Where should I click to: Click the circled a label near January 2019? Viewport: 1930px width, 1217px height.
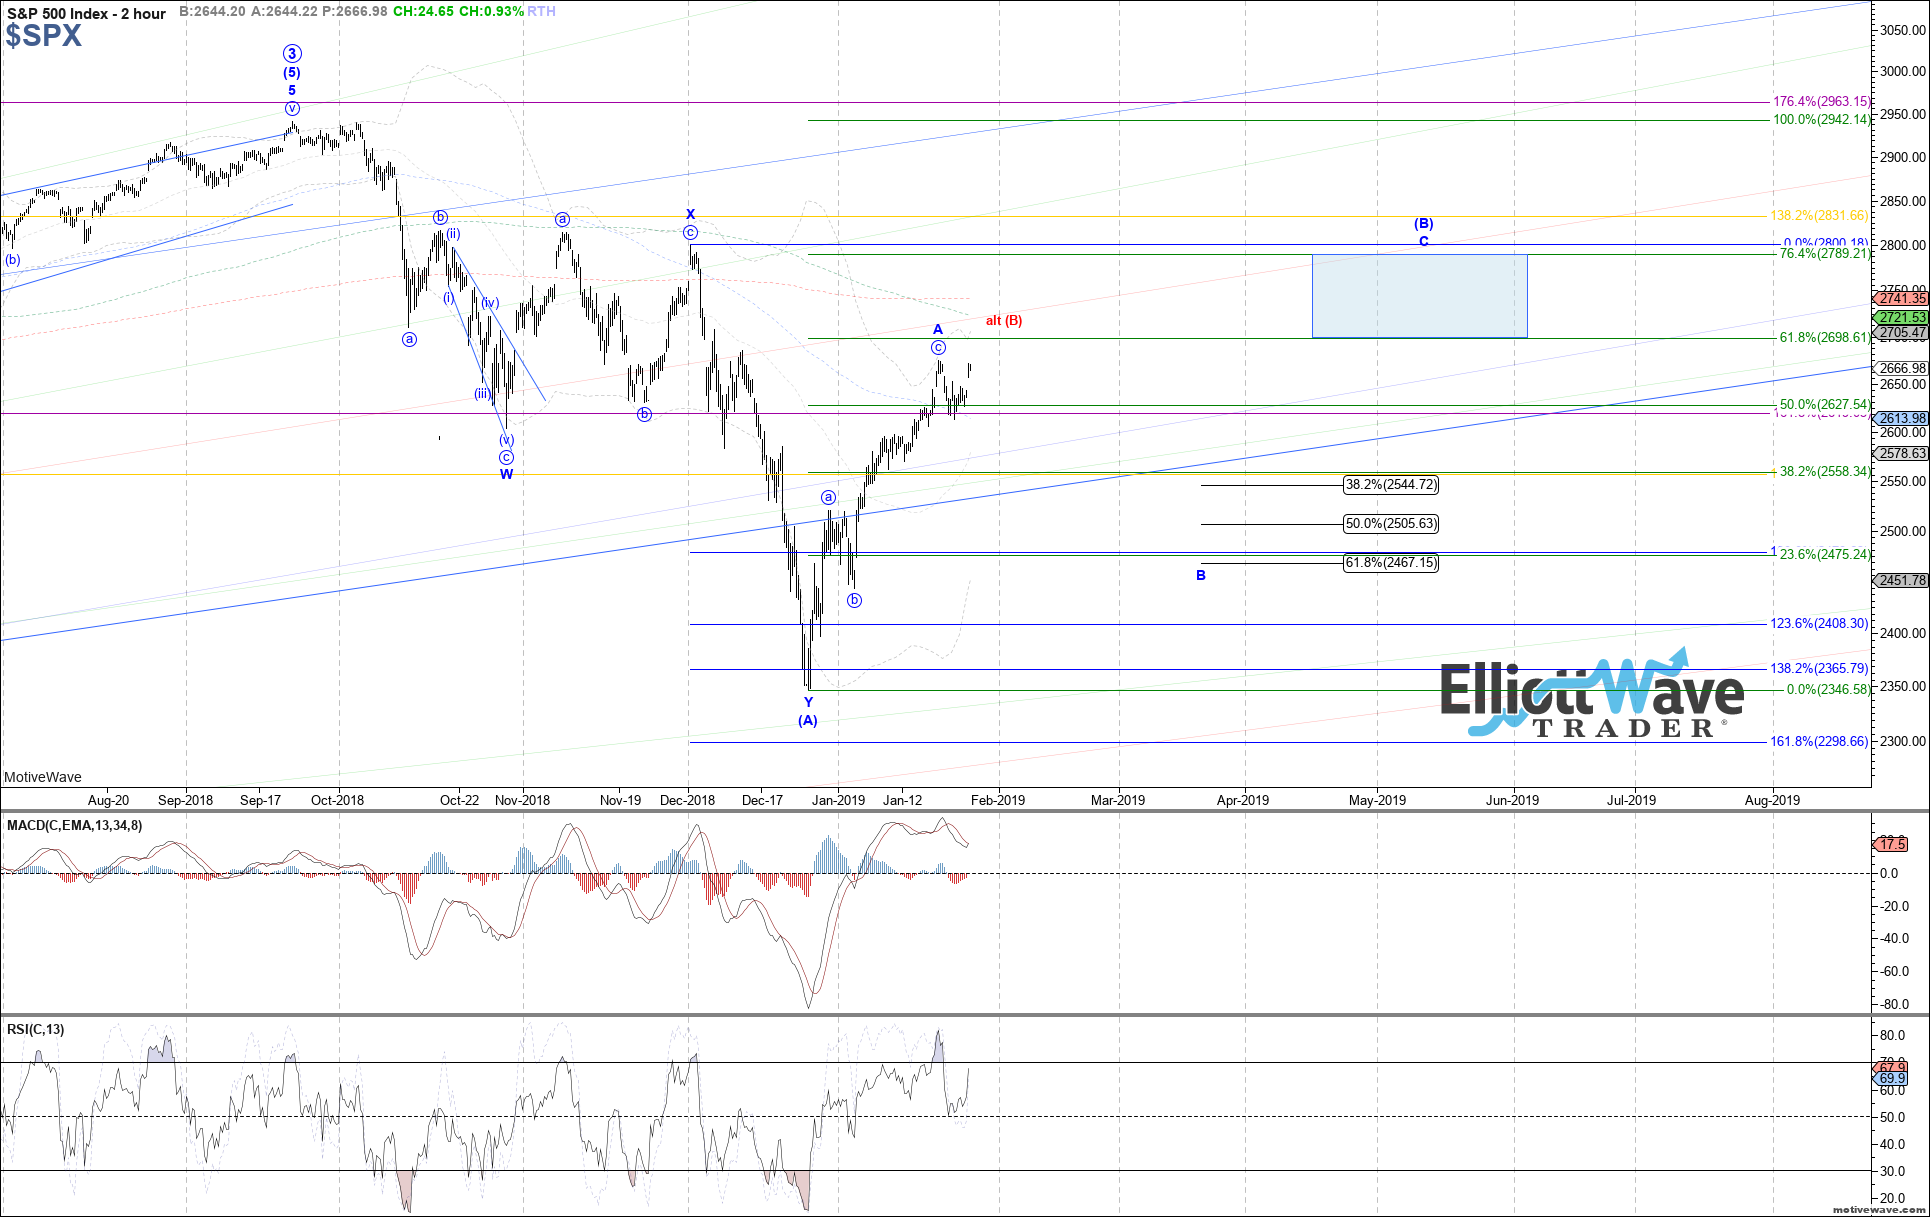pyautogui.click(x=828, y=497)
